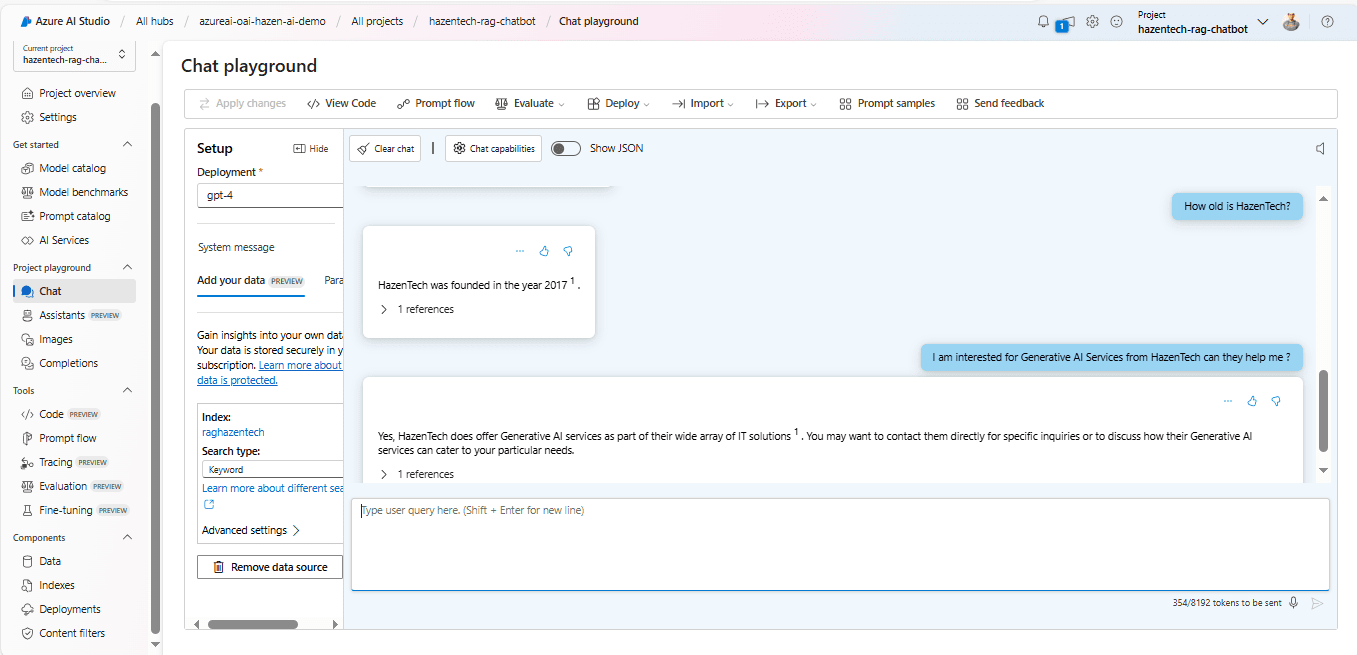Click the Remove data source button

point(269,567)
